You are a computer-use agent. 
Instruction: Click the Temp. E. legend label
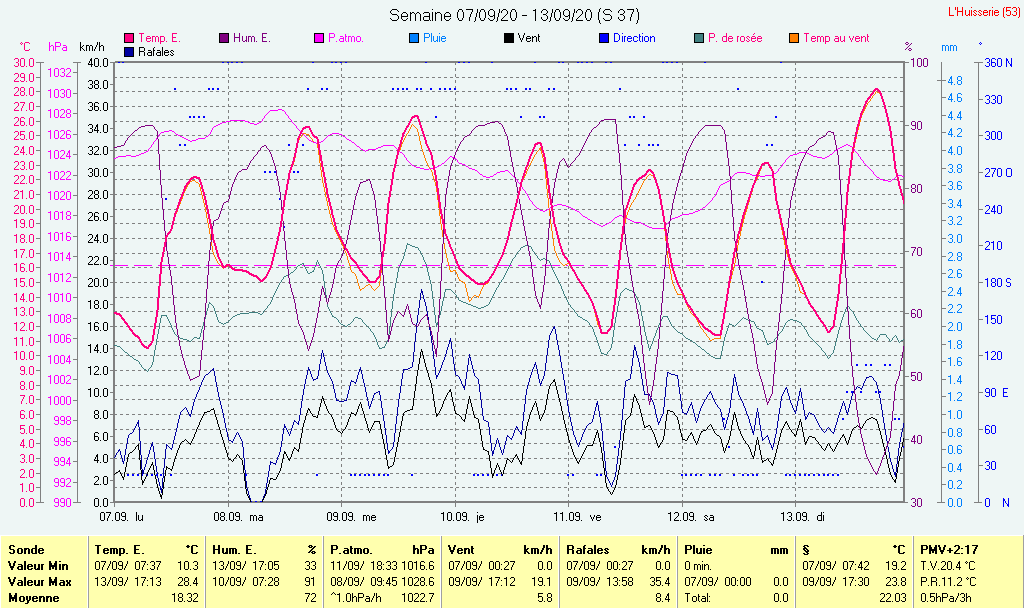coord(159,39)
